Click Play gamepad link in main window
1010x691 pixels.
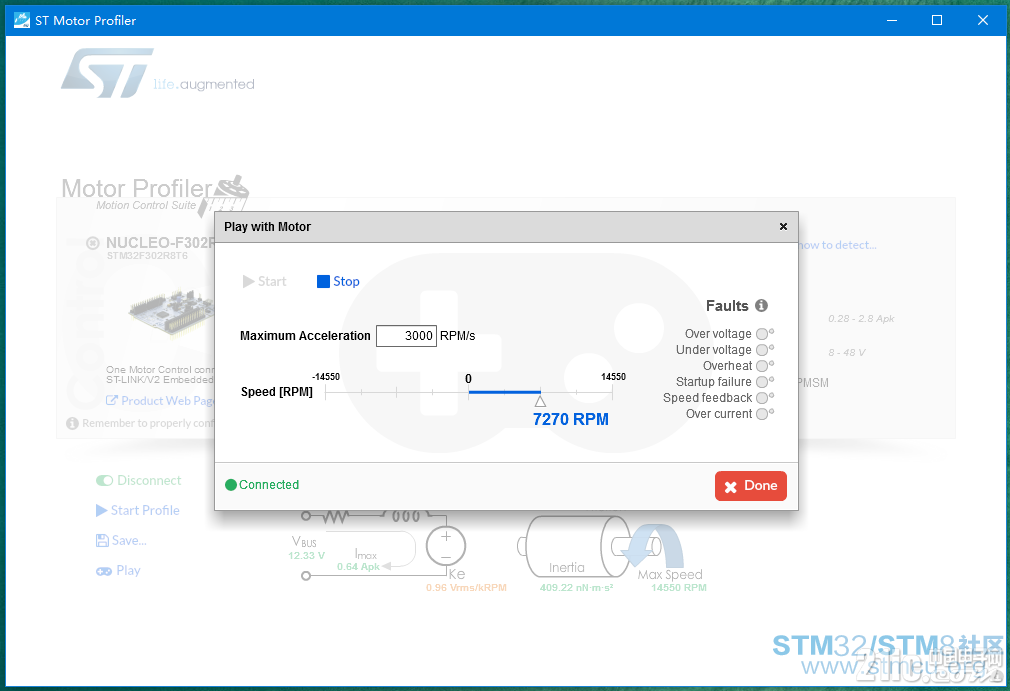pyautogui.click(x=119, y=571)
